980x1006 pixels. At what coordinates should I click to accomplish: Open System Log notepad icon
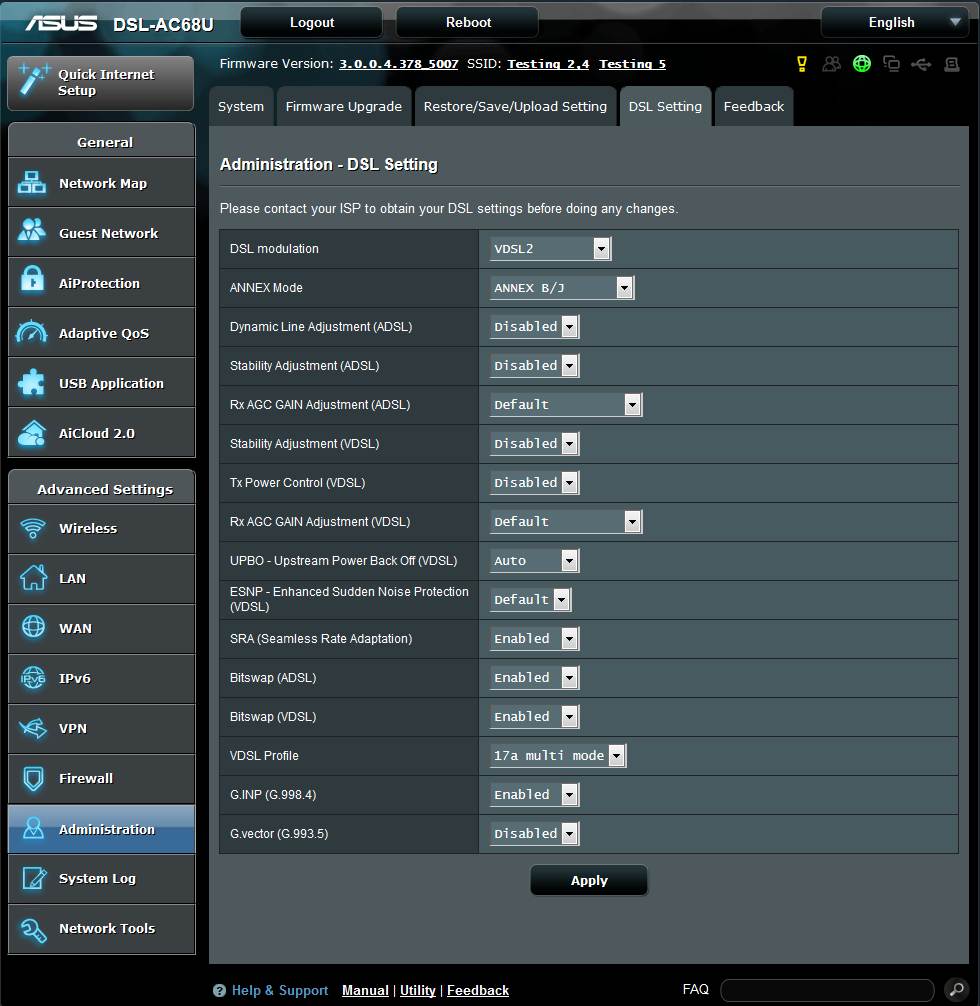[x=34, y=878]
